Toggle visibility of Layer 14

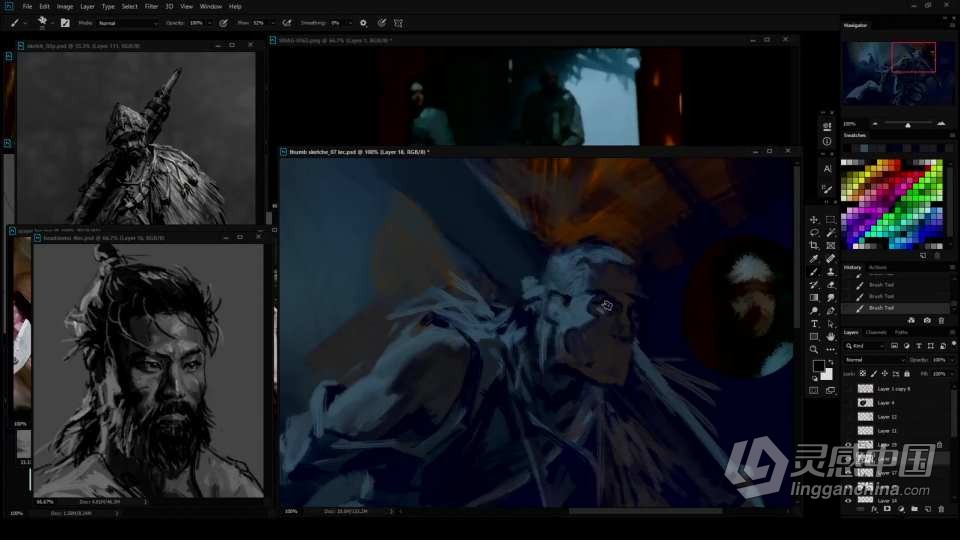pos(848,500)
